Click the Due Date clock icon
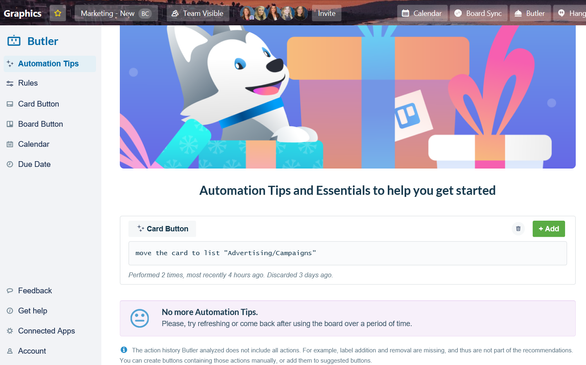Viewport: 586px width, 365px height. [10, 164]
